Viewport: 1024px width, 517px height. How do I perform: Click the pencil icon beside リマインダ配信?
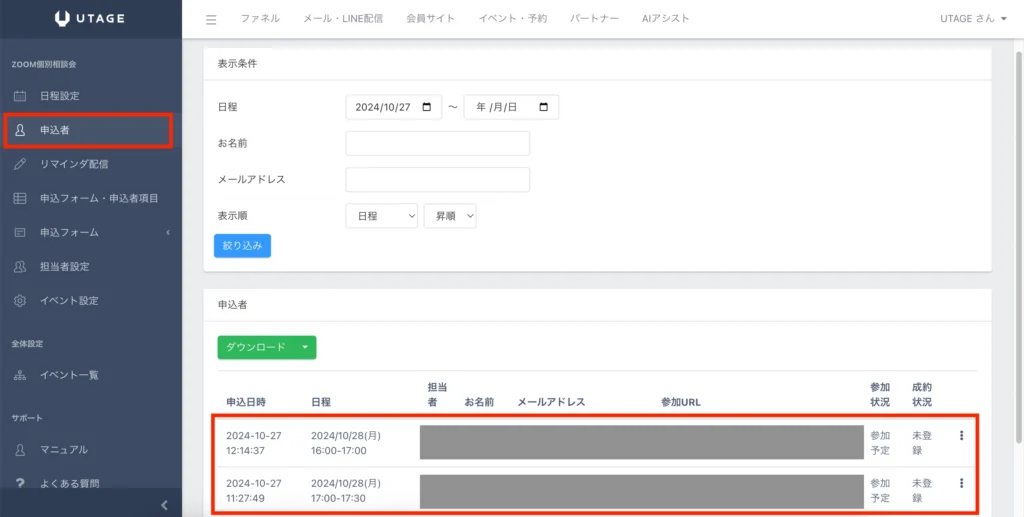pos(20,164)
